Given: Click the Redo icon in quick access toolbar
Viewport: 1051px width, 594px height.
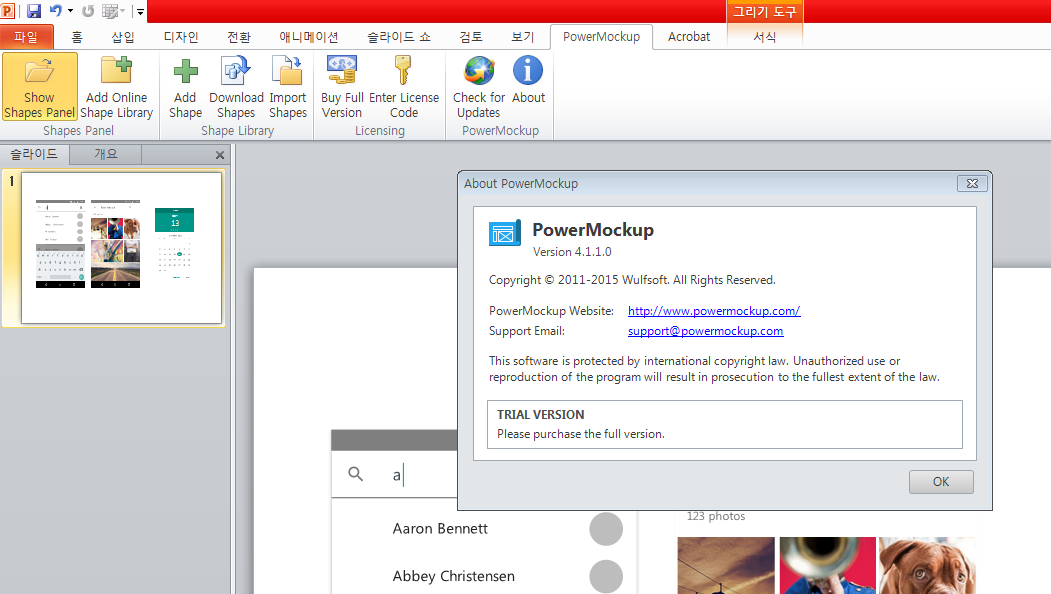Looking at the screenshot, I should click(x=88, y=11).
